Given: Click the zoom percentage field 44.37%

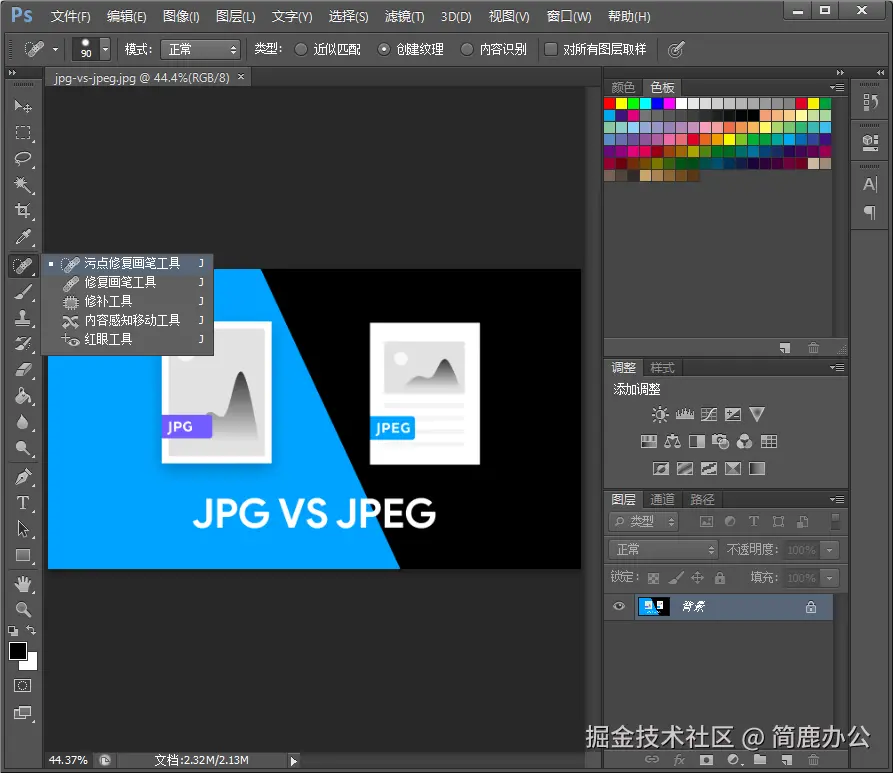Looking at the screenshot, I should [x=68, y=760].
